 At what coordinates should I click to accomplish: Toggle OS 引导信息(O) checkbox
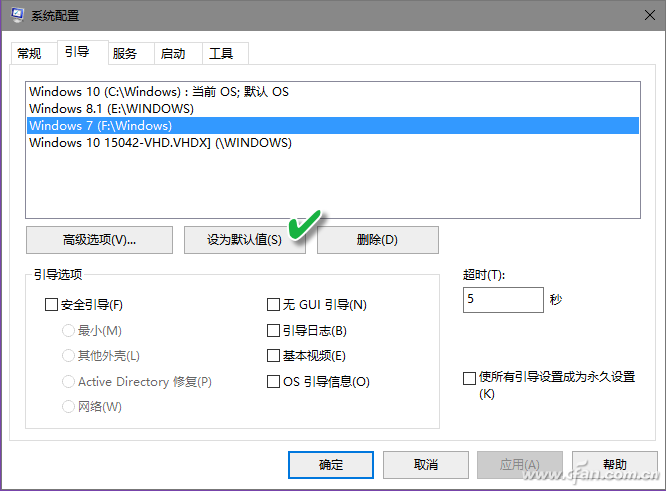coord(273,381)
